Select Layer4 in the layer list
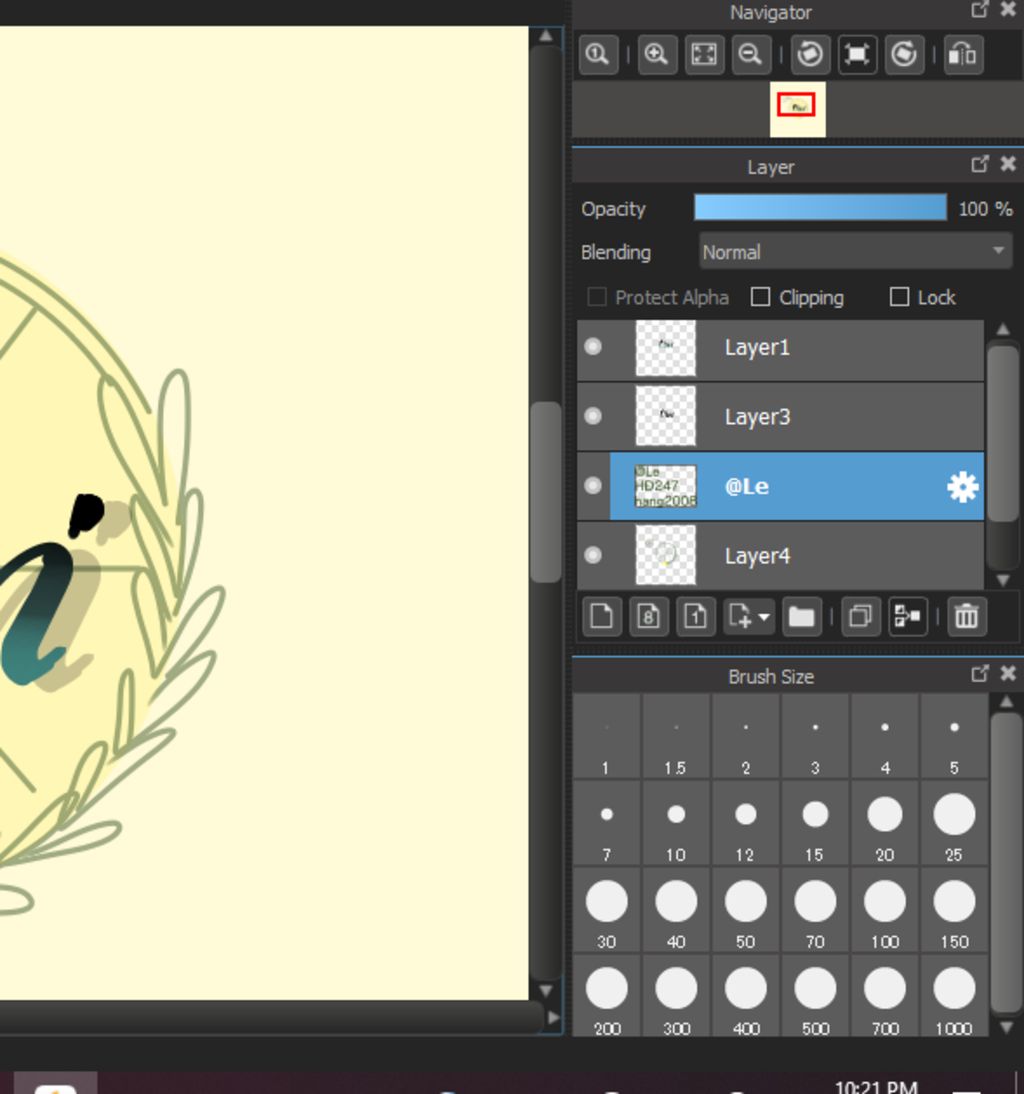The height and width of the screenshot is (1094, 1024). pyautogui.click(x=781, y=555)
